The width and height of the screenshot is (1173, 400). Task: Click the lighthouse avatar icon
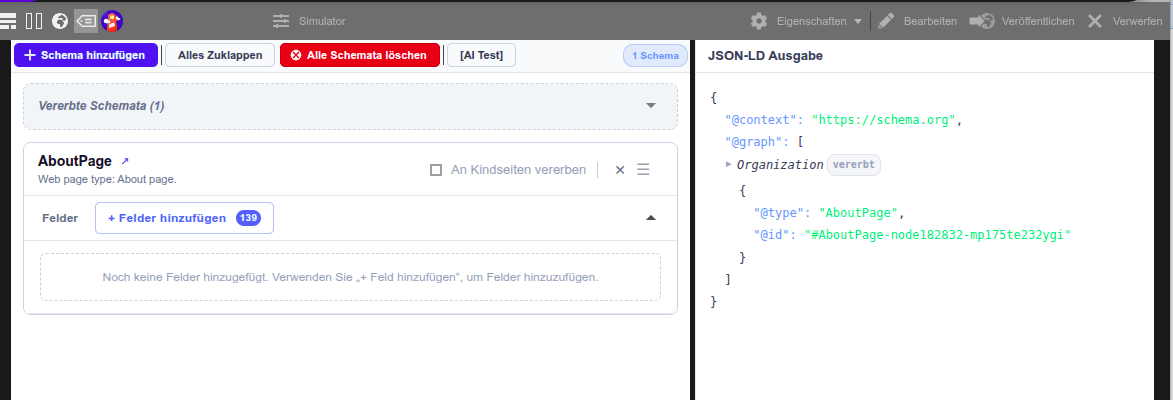click(x=112, y=21)
